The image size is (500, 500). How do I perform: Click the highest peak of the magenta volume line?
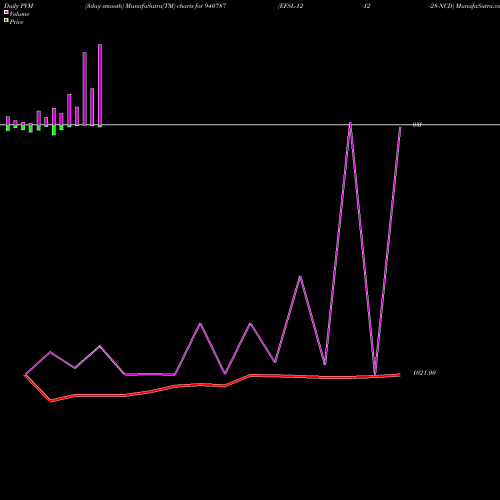(x=350, y=124)
